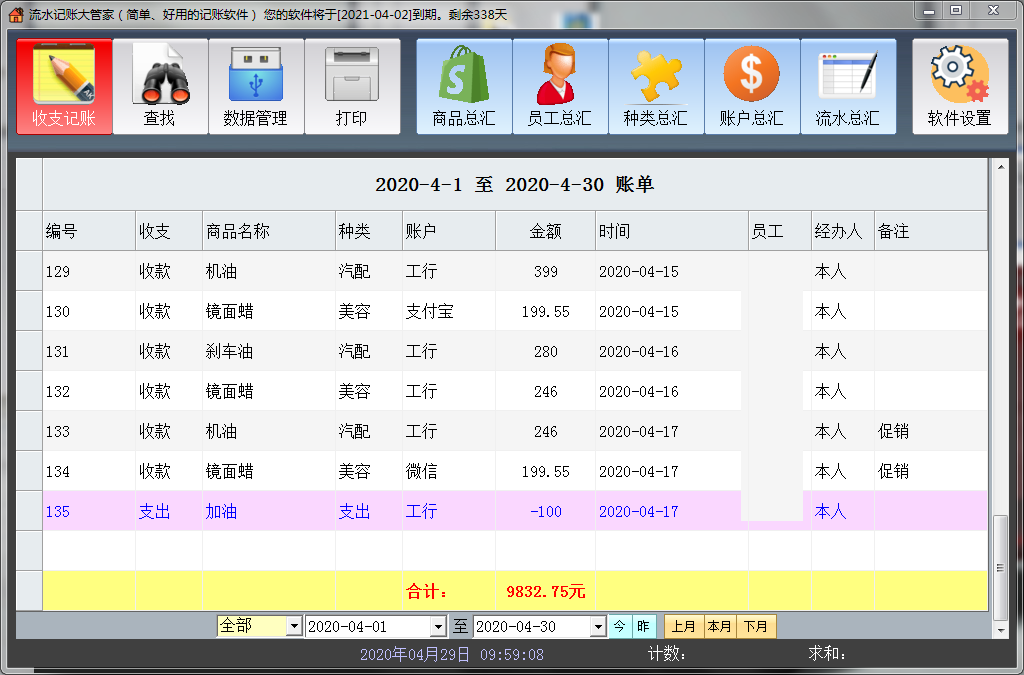The width and height of the screenshot is (1024, 675).
Task: Sort by the 金额 column header
Action: coord(545,231)
